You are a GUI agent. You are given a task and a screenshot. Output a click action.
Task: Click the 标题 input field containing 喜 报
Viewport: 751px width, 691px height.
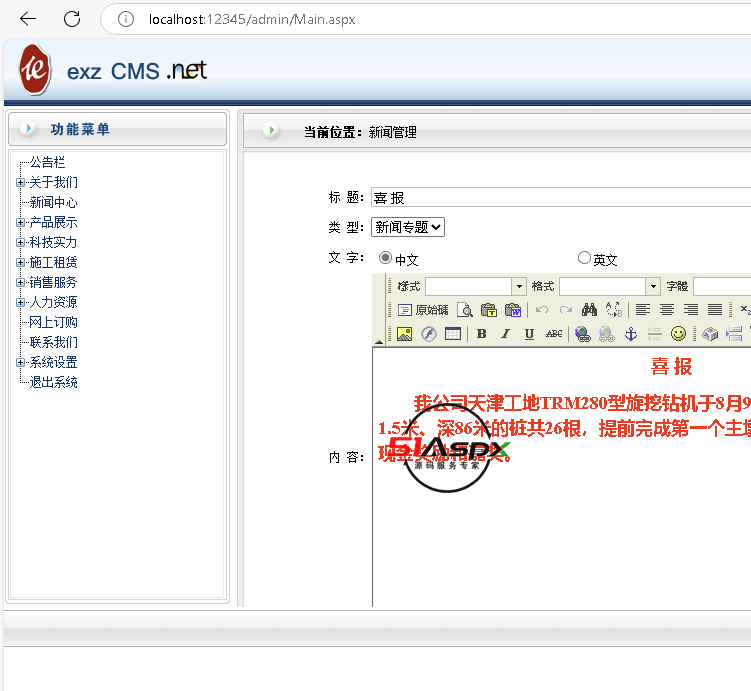[x=561, y=197]
